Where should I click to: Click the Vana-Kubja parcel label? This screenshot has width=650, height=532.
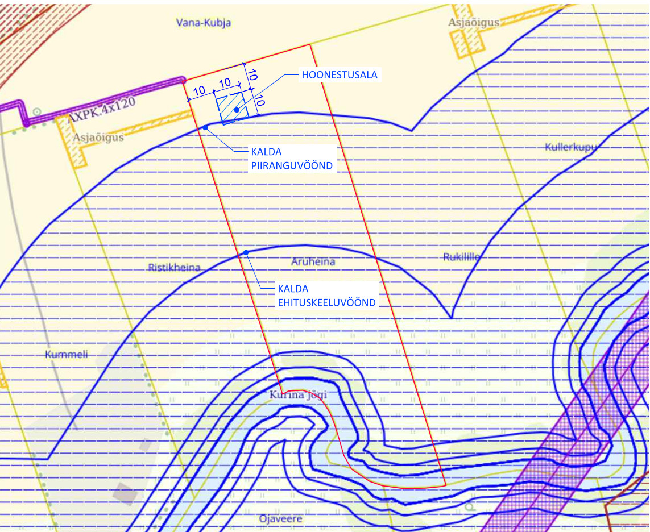[x=203, y=23]
